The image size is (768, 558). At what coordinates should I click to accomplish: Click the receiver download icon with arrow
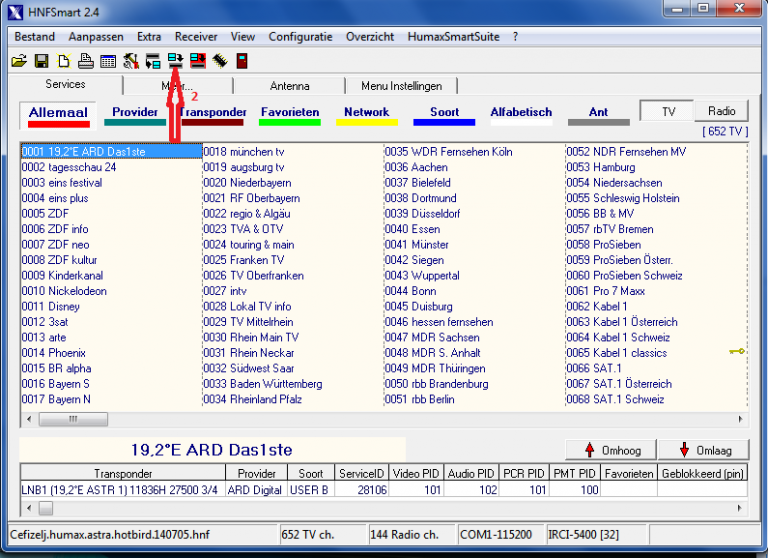coord(175,61)
